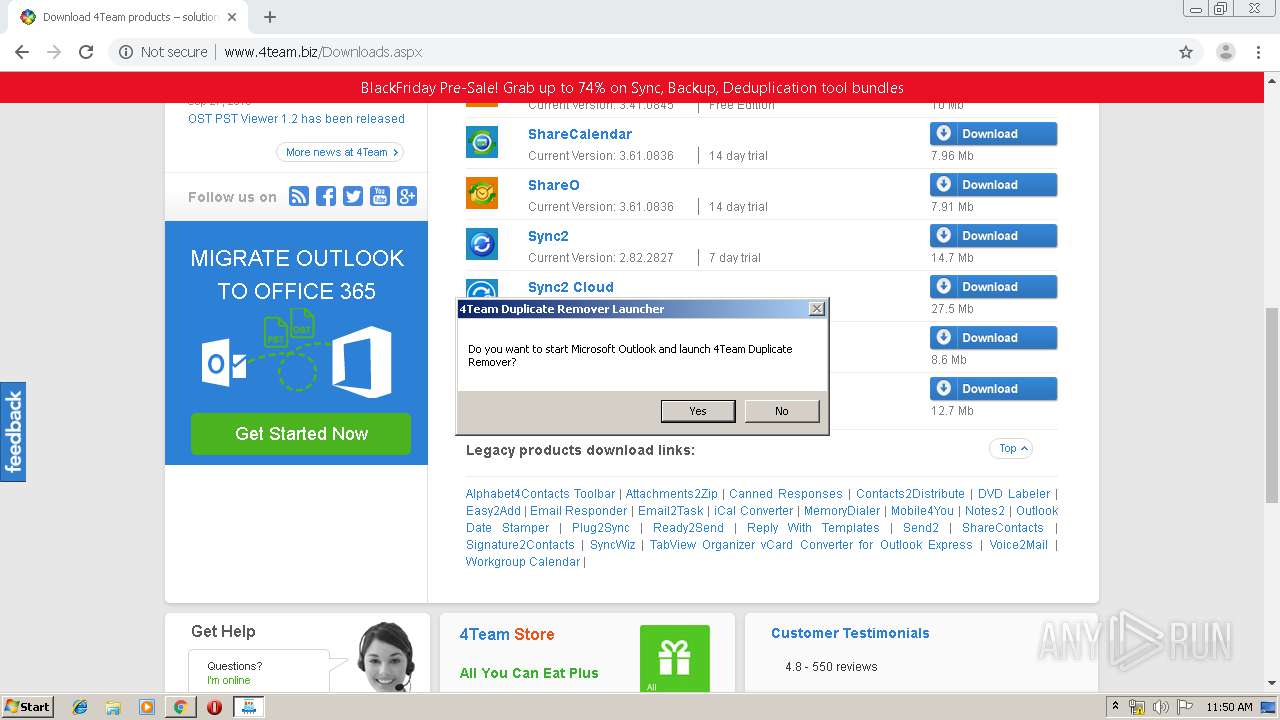
Task: Download ShareCalendar
Action: tap(993, 134)
